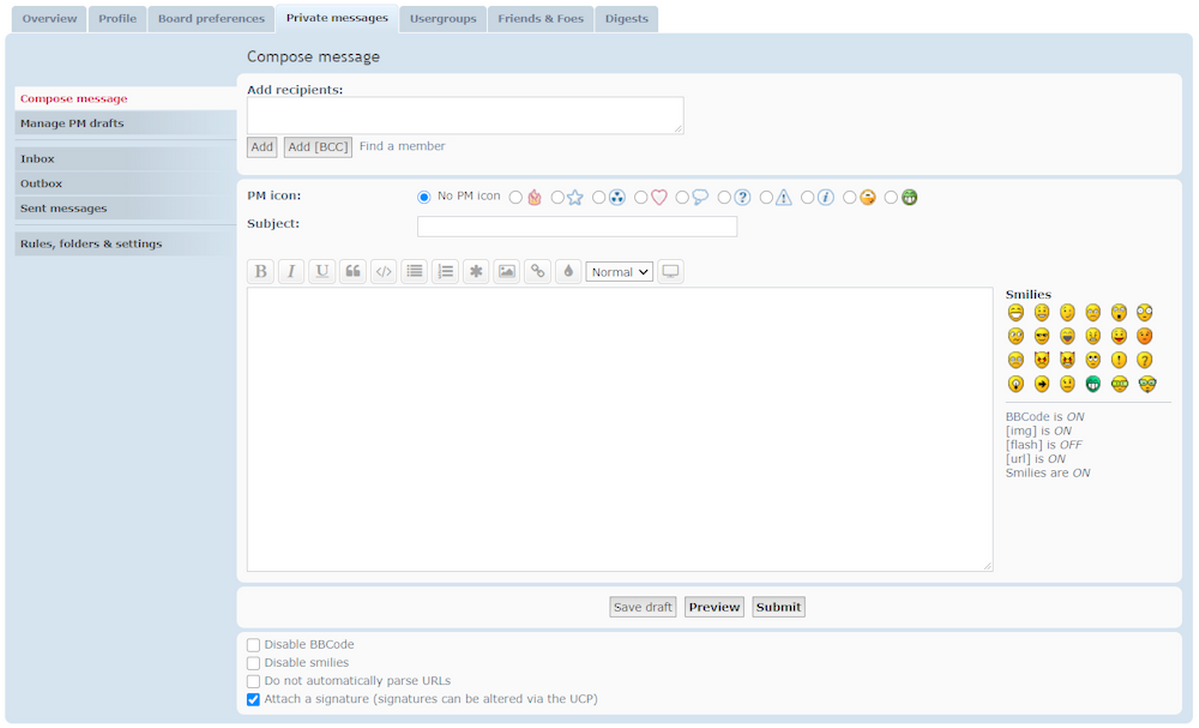The width and height of the screenshot is (1199, 728).
Task: Click into the Add recipients text area
Action: click(465, 115)
